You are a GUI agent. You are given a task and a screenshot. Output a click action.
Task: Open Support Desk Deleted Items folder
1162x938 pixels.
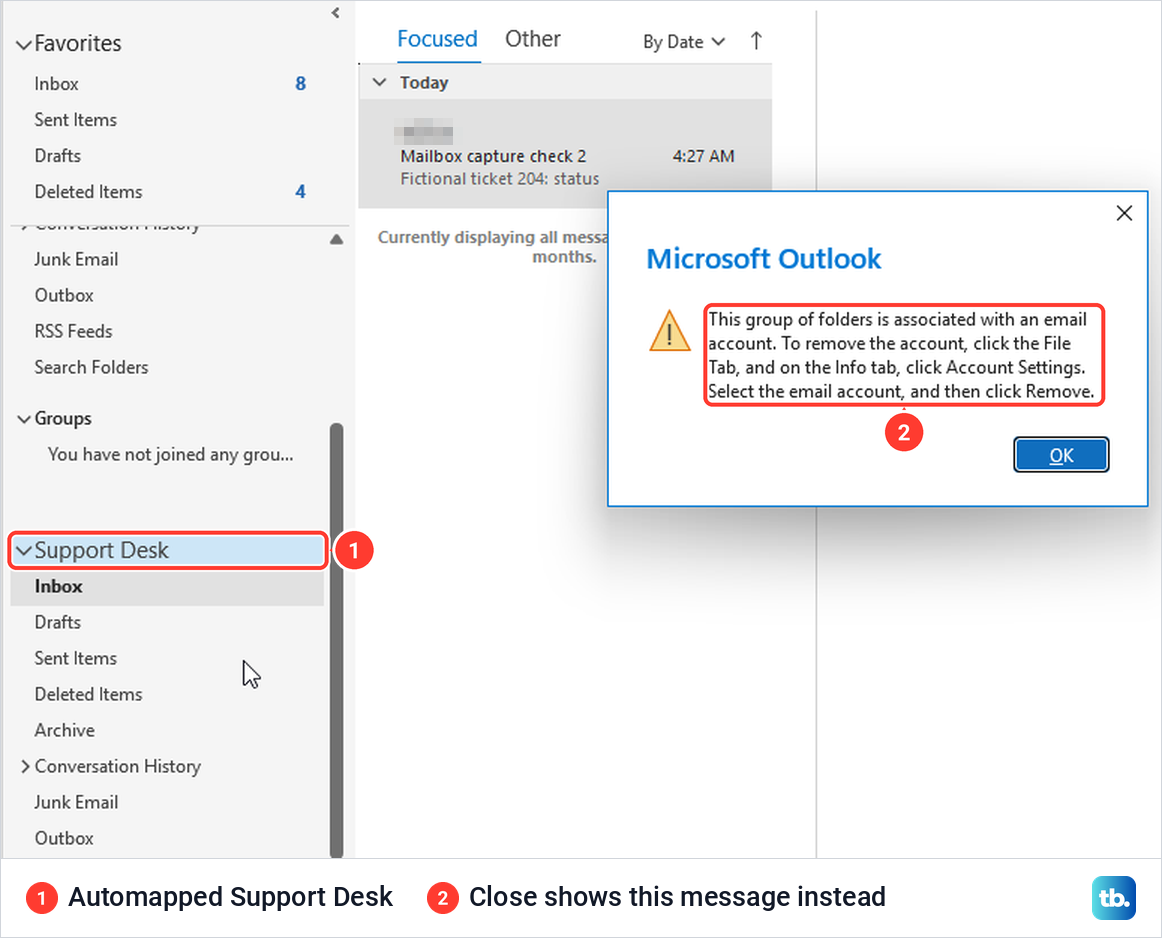(x=88, y=694)
